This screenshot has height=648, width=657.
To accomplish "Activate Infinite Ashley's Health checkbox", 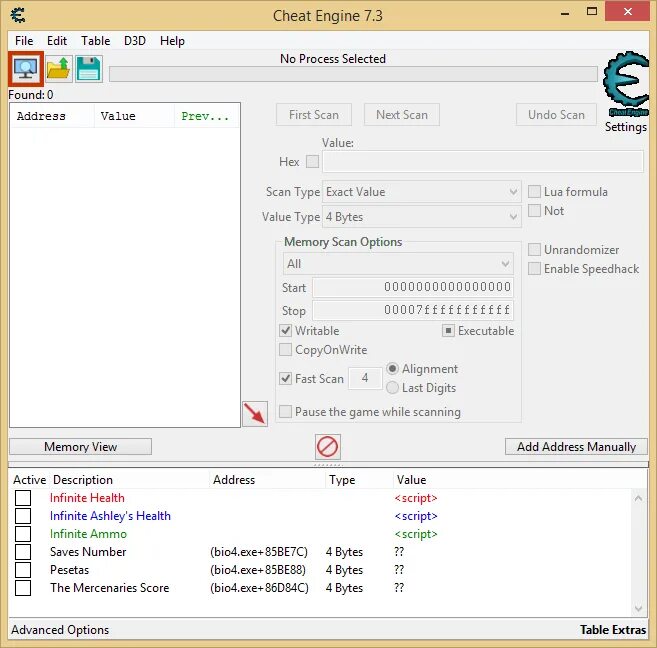I will tap(23, 516).
